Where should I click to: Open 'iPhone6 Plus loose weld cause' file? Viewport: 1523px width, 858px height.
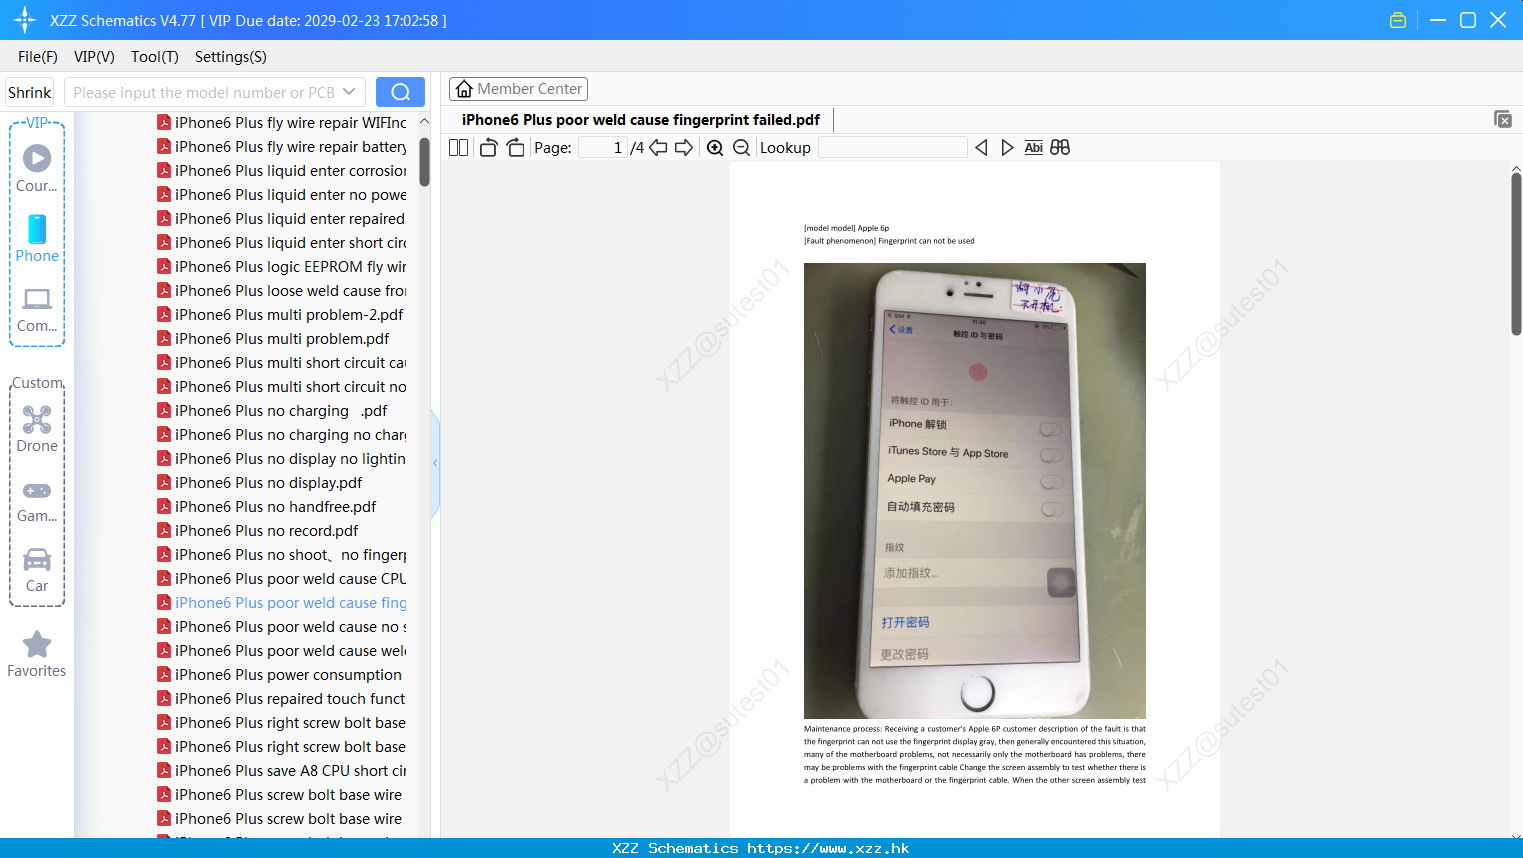(282, 291)
